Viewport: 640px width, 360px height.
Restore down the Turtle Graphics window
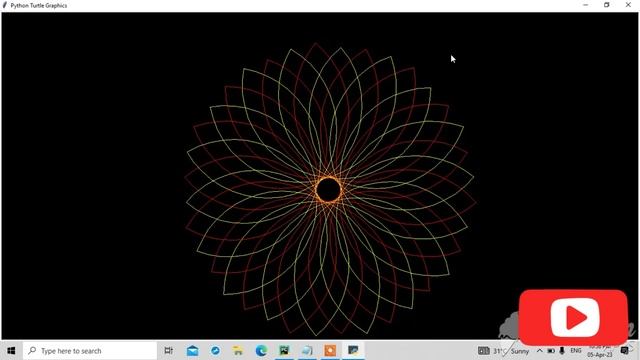tap(607, 5)
